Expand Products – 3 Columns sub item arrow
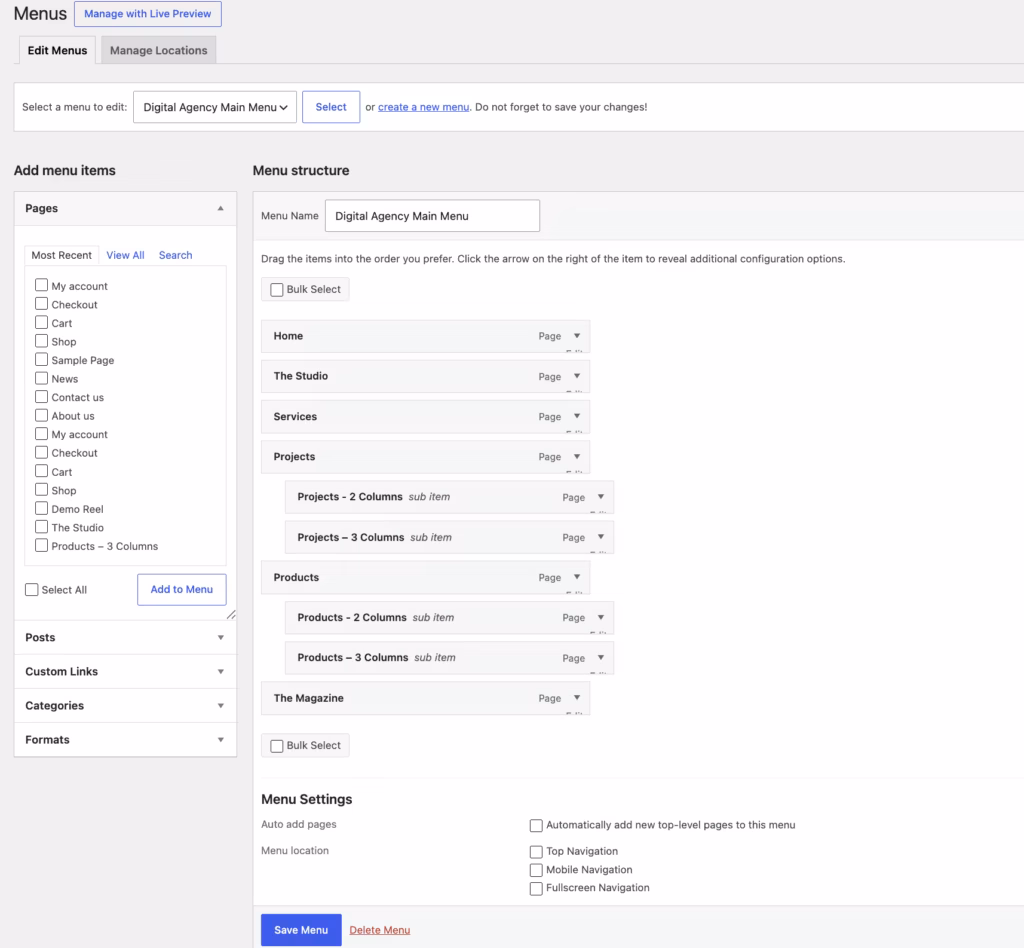Image resolution: width=1024 pixels, height=948 pixels. pos(601,657)
